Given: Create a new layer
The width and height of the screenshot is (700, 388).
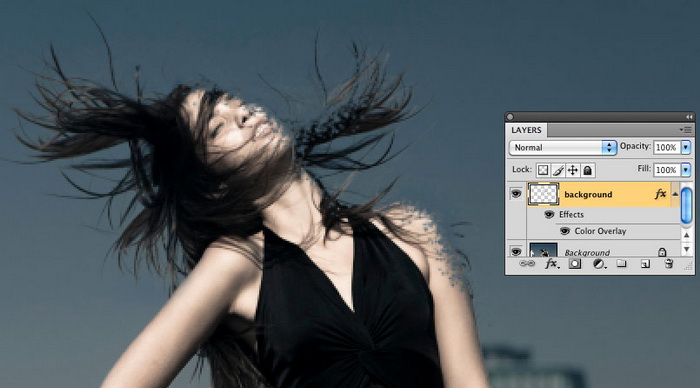Looking at the screenshot, I should [645, 264].
